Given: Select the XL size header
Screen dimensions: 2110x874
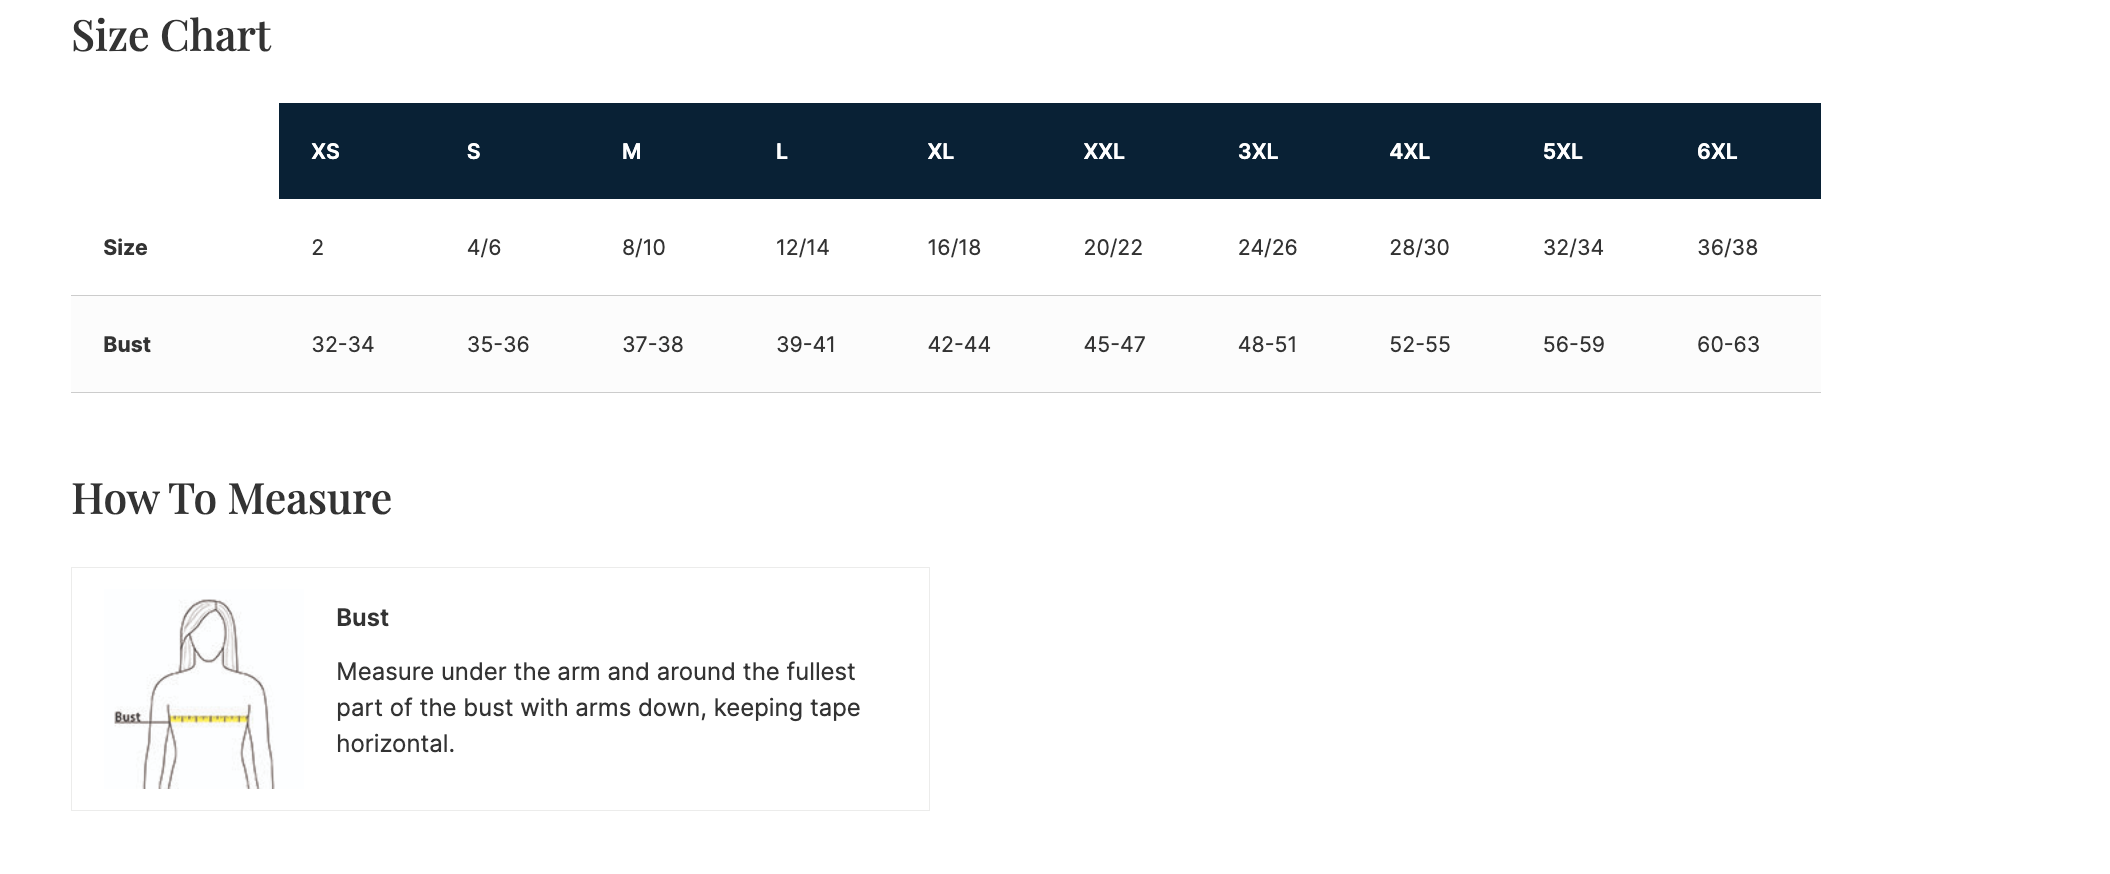Looking at the screenshot, I should click(940, 151).
